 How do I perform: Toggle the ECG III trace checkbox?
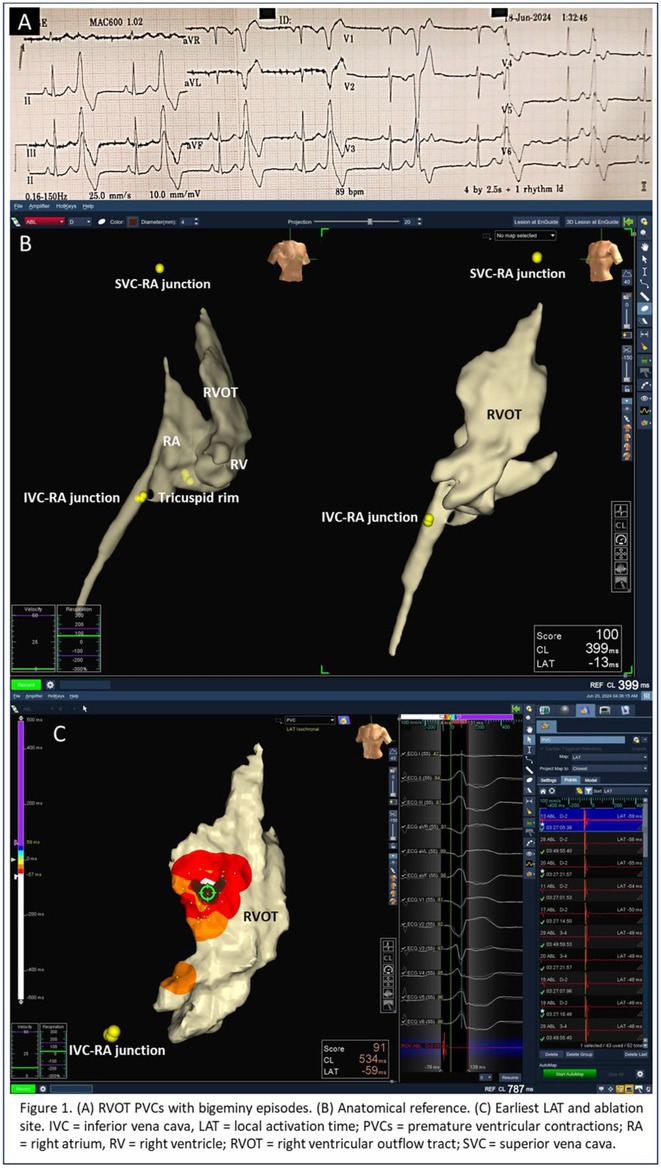click(x=405, y=802)
